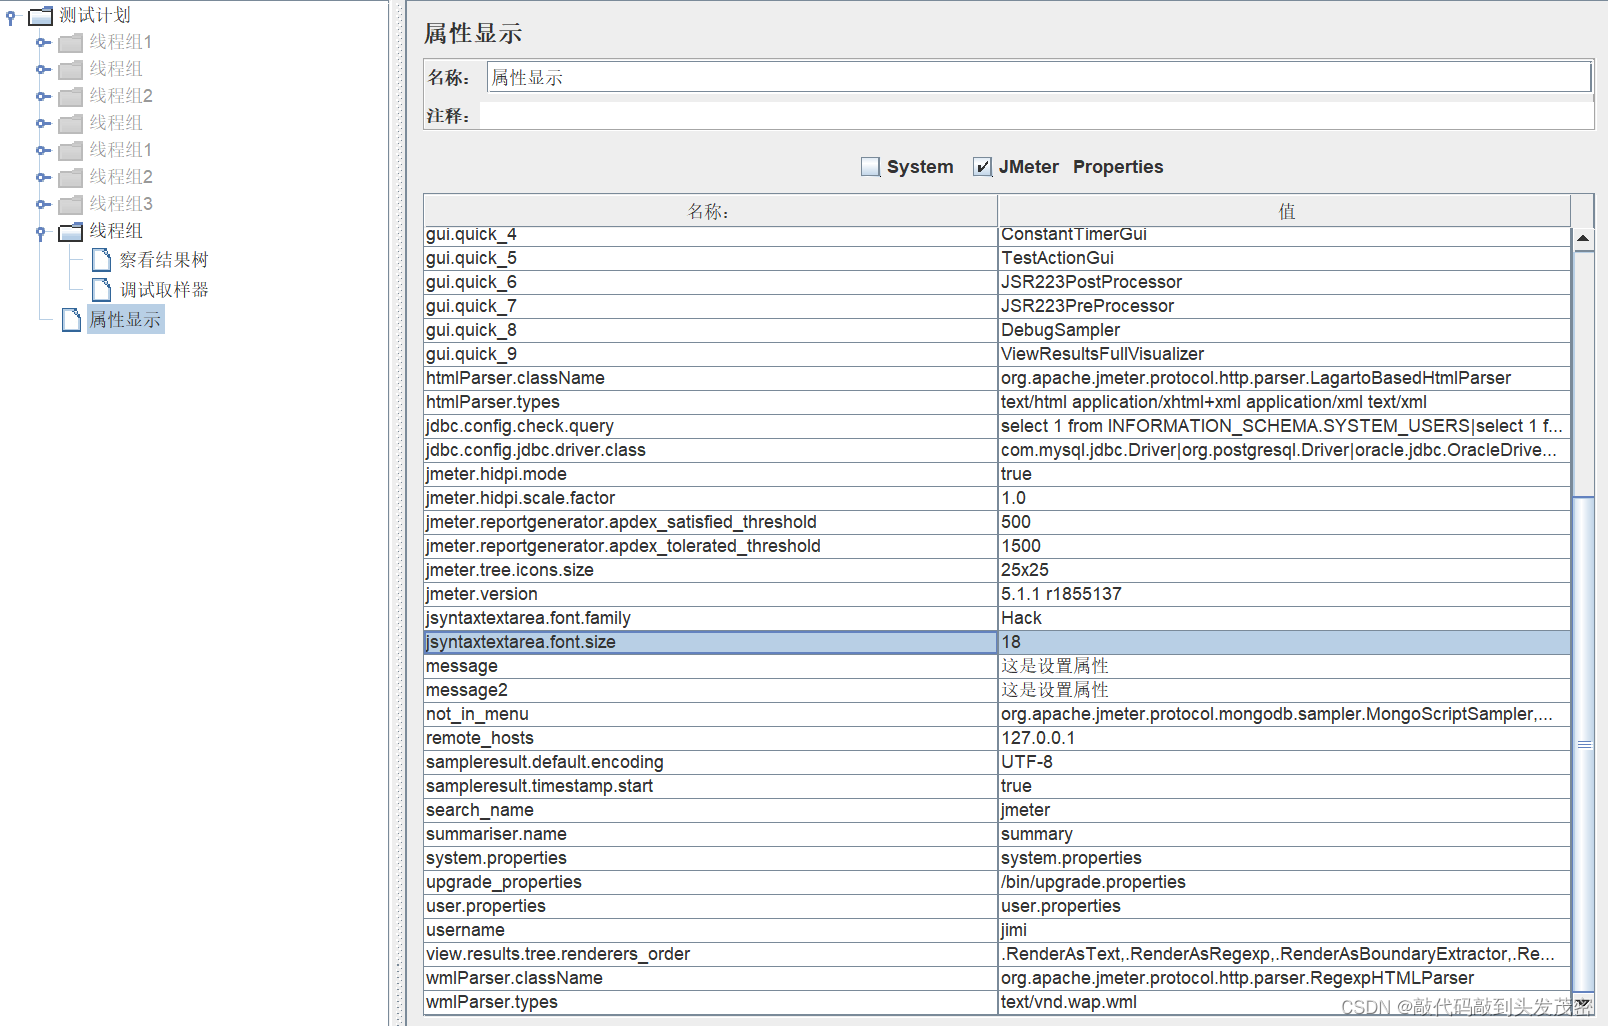1608x1026 pixels.
Task: Click the Hack font family value
Action: pos(1284,618)
